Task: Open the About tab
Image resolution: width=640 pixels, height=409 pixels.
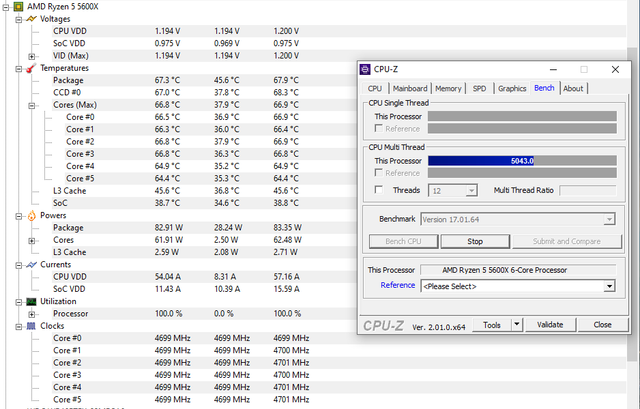Action: click(573, 89)
